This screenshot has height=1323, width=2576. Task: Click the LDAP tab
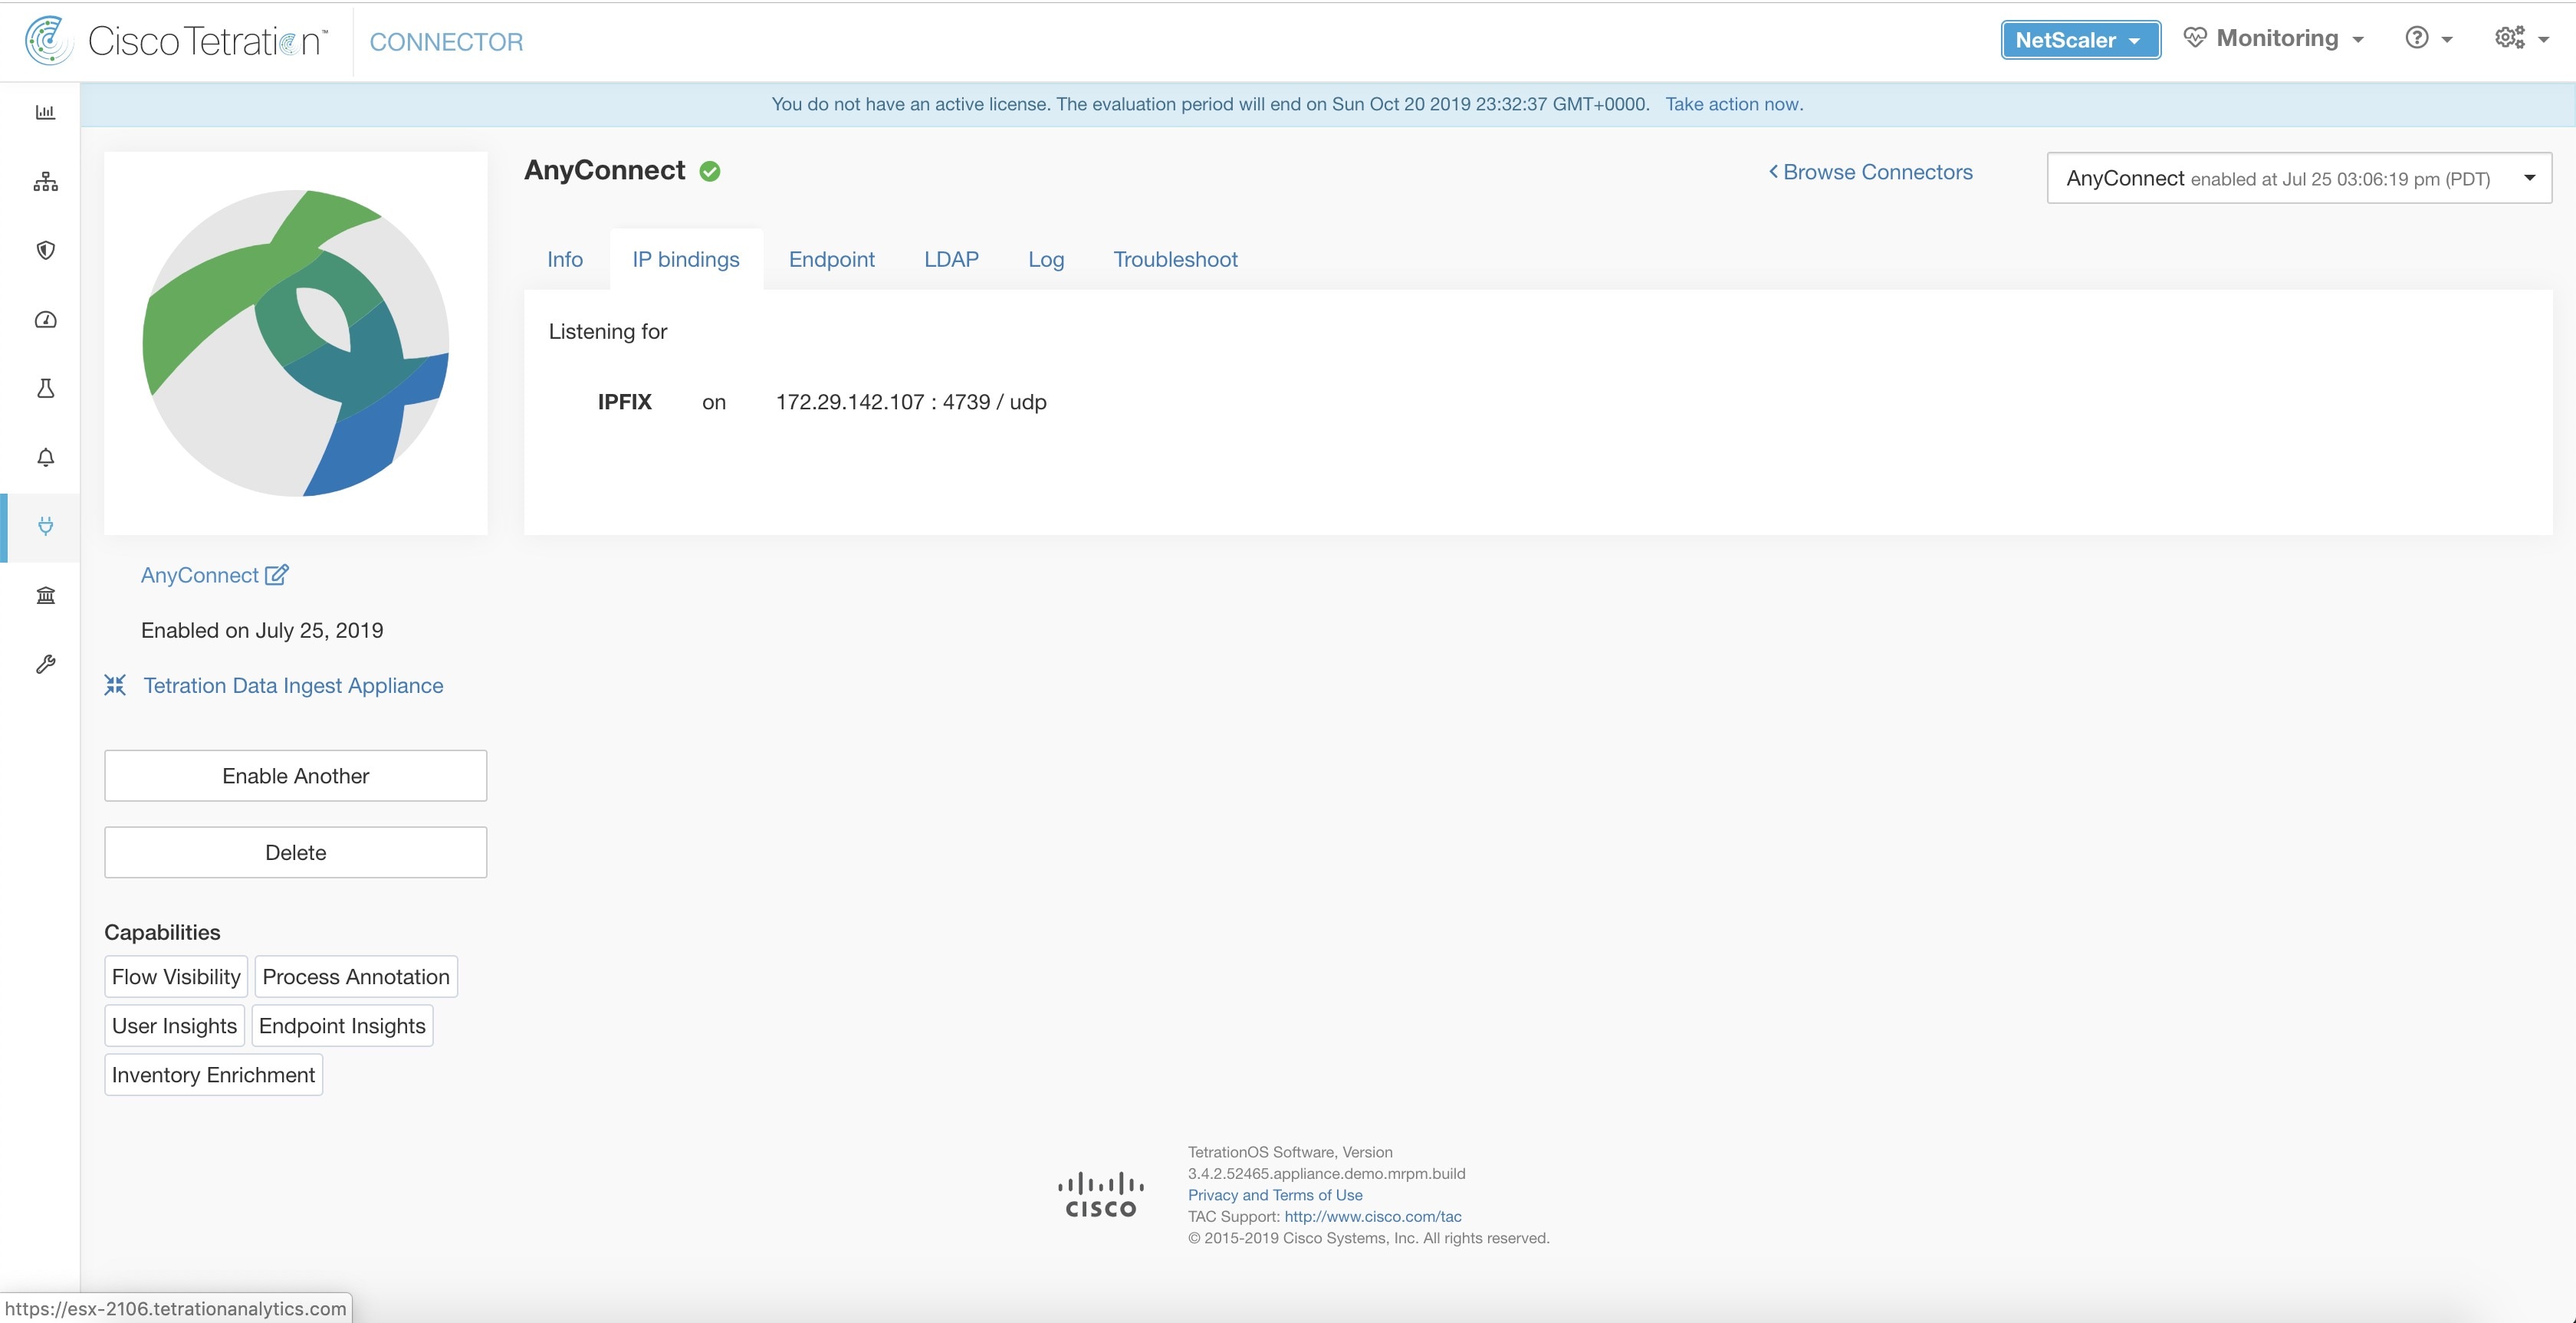[951, 258]
